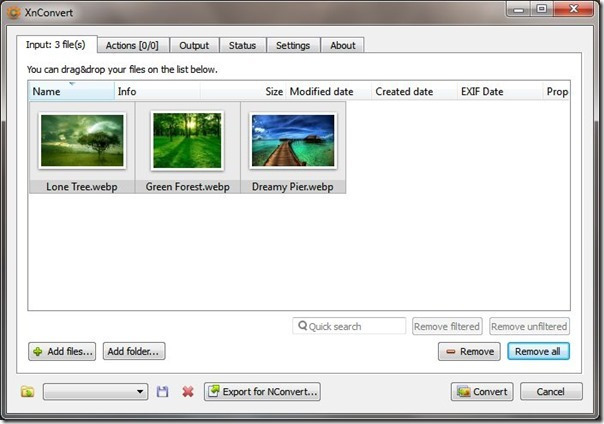This screenshot has height=424, width=604.
Task: Select the Lone Tree.webp thumbnail
Action: 82,141
